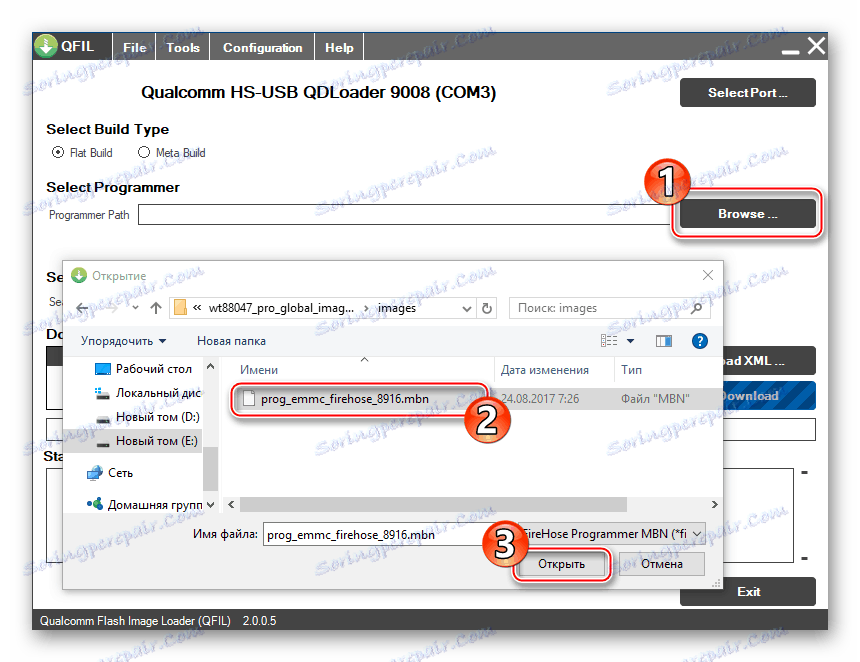Click Browse for programmer path

[747, 213]
